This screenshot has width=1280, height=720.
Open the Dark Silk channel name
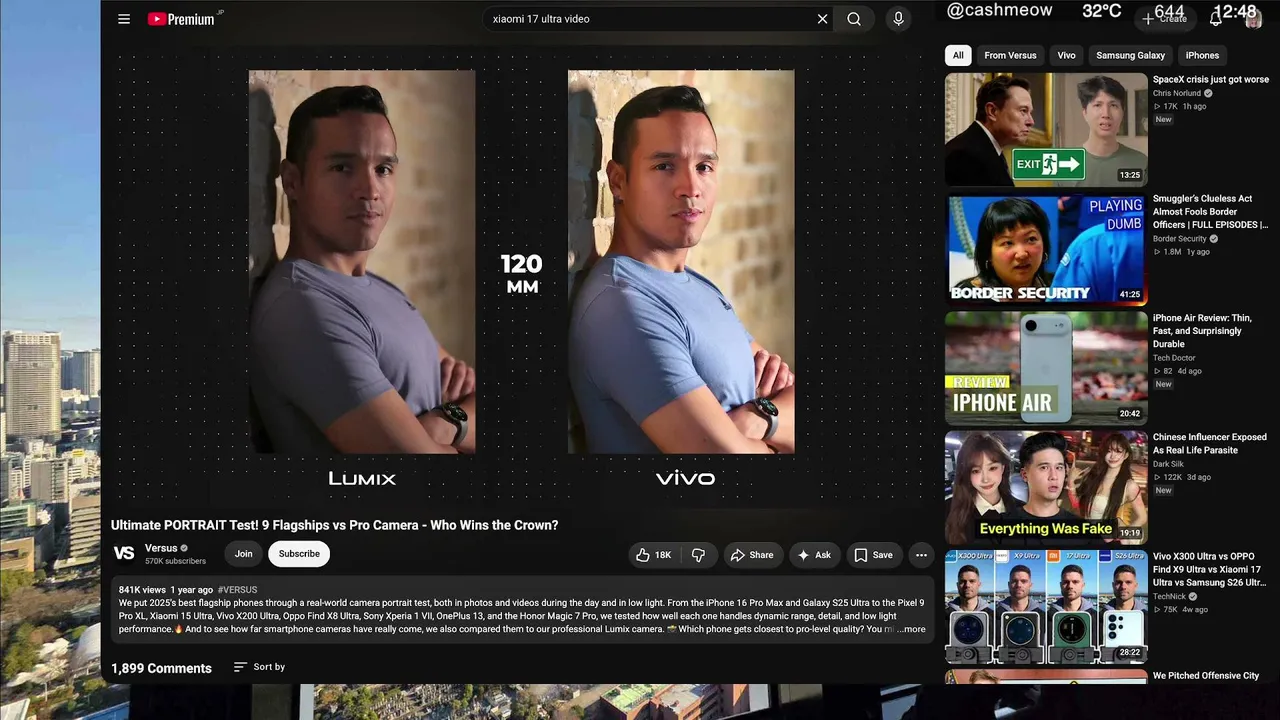click(1168, 464)
